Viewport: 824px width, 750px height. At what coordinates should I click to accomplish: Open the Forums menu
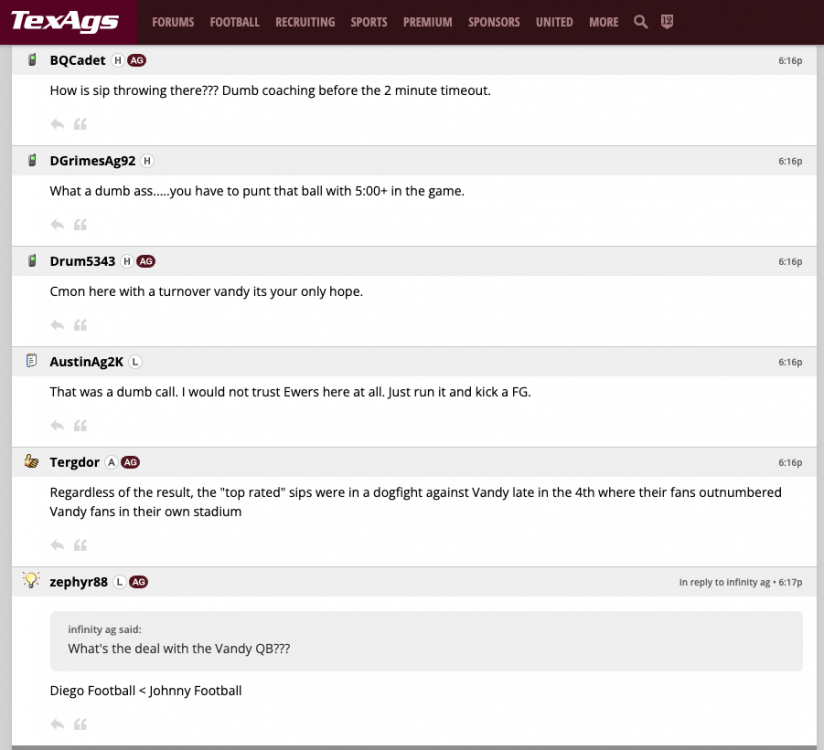coord(173,22)
